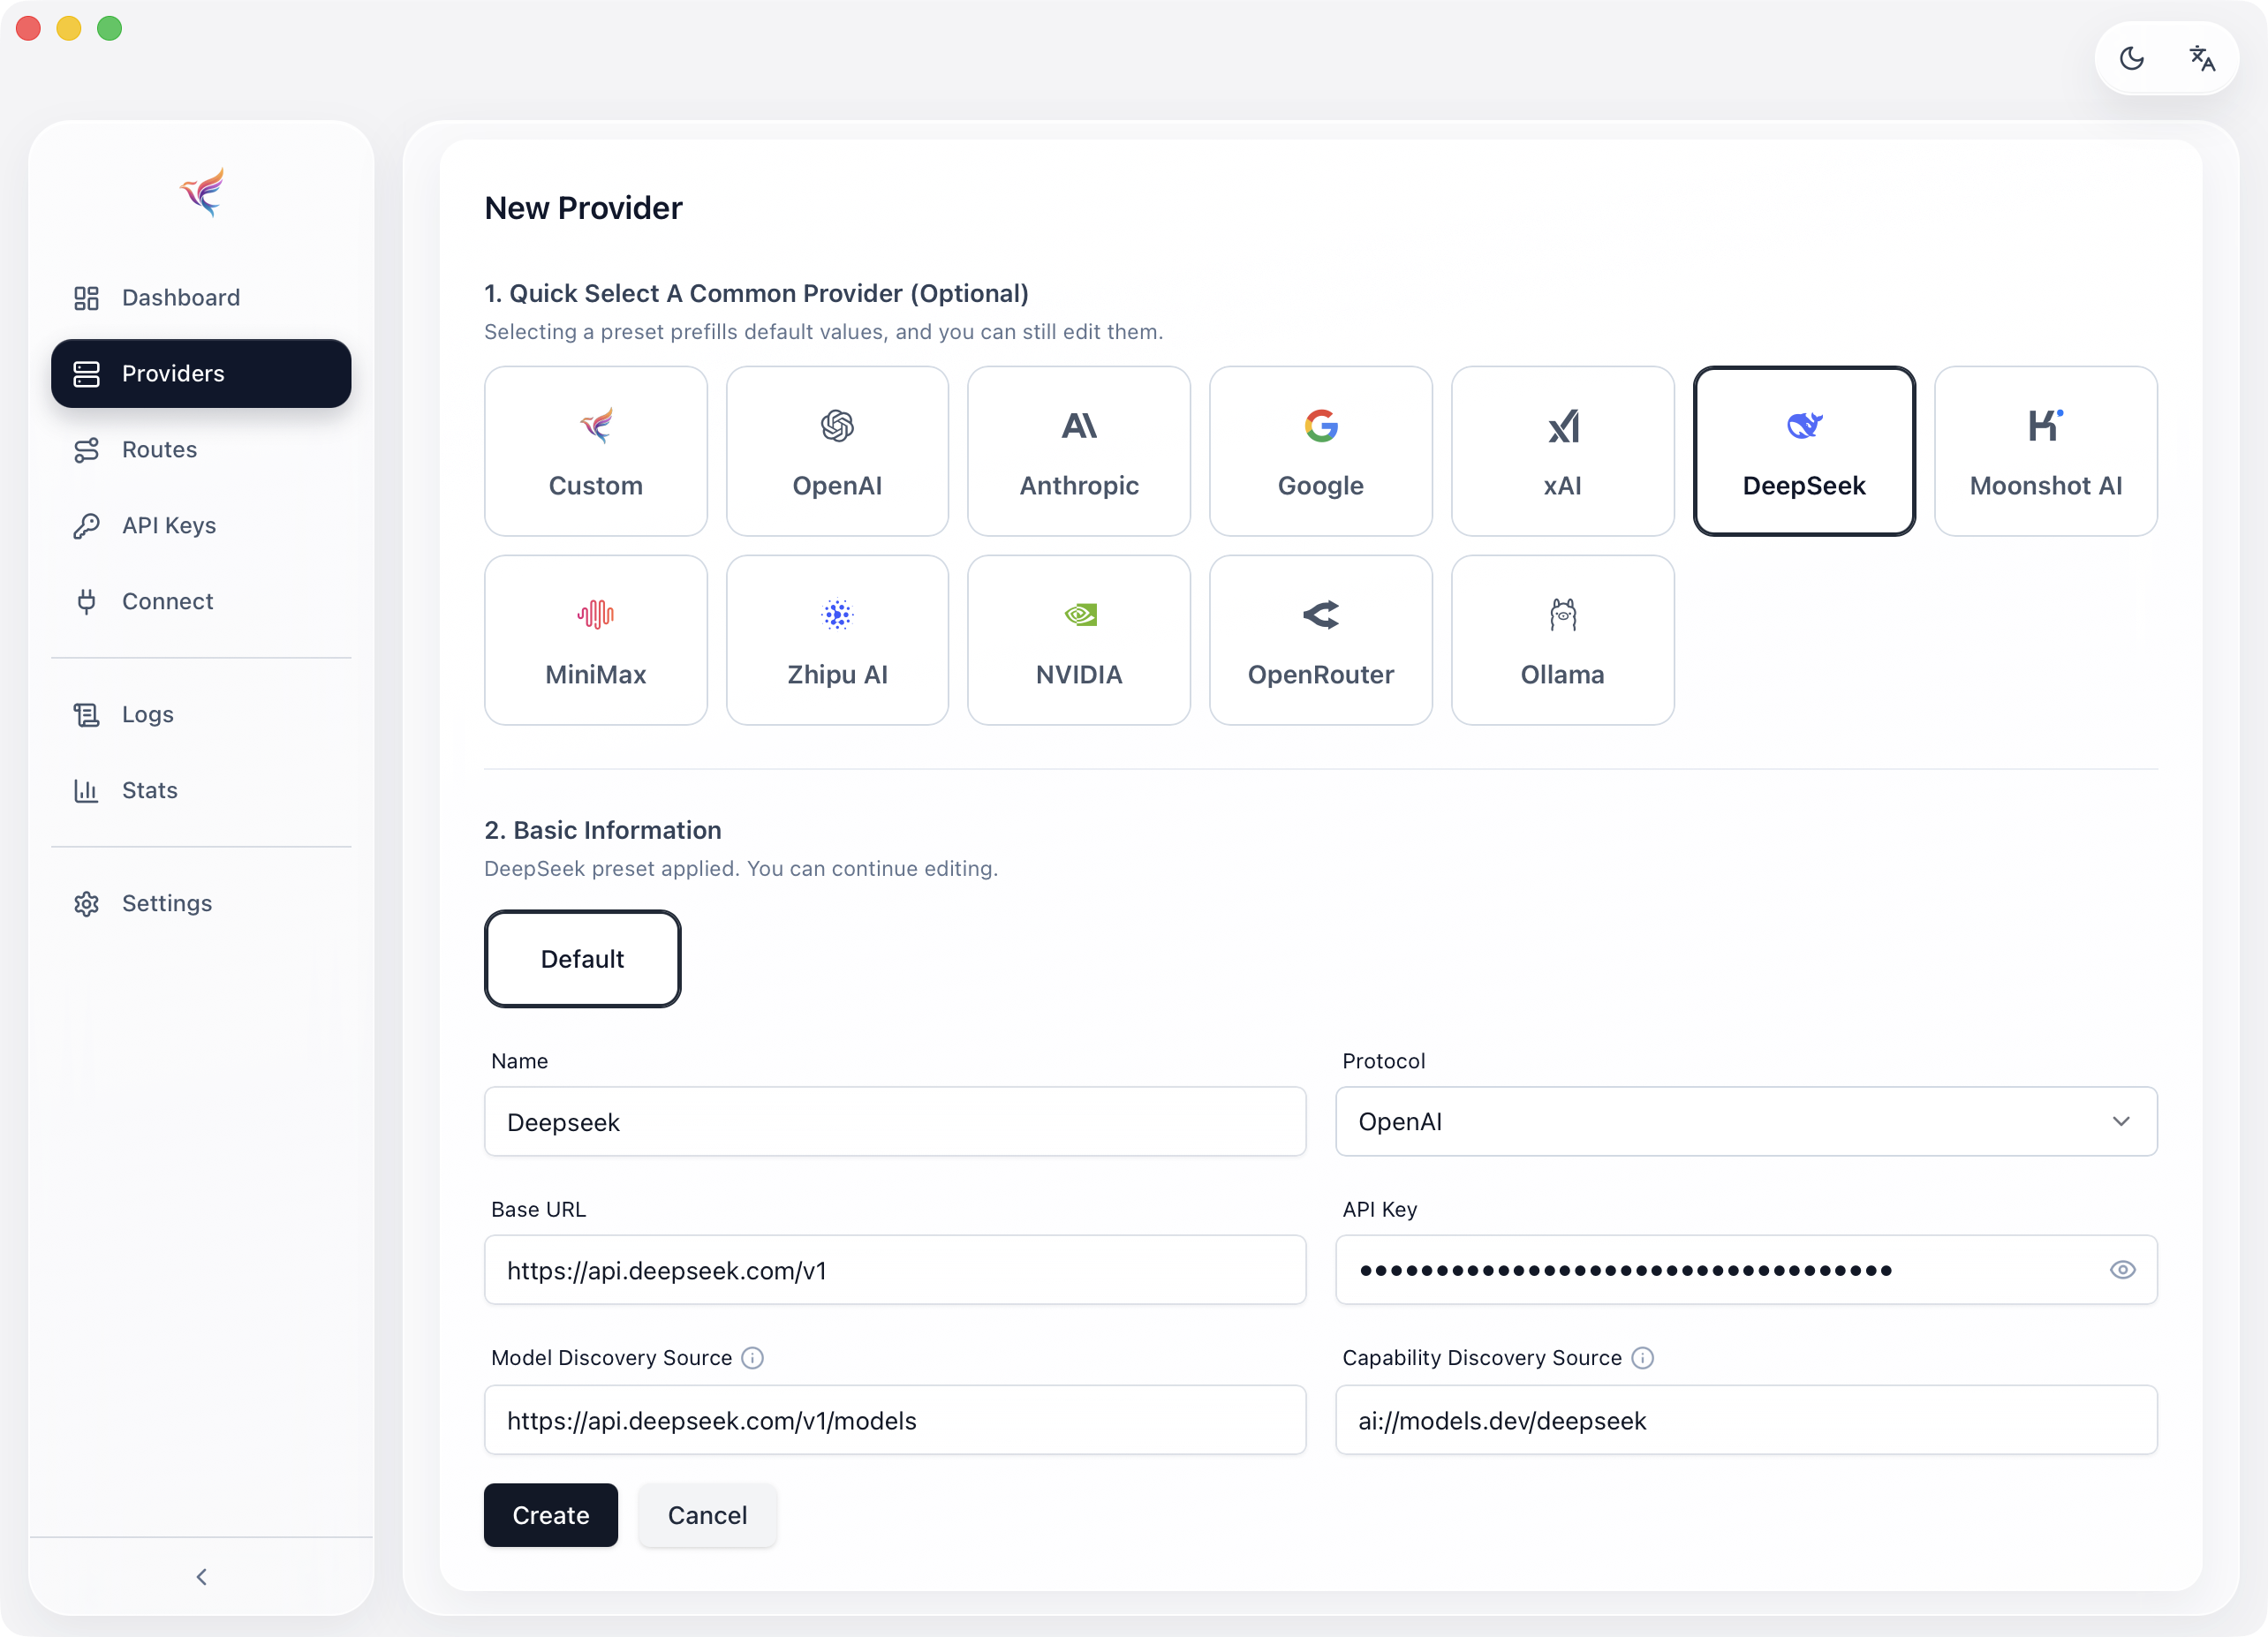The image size is (2268, 1637).
Task: Select the MiniMax provider preset
Action: click(596, 640)
